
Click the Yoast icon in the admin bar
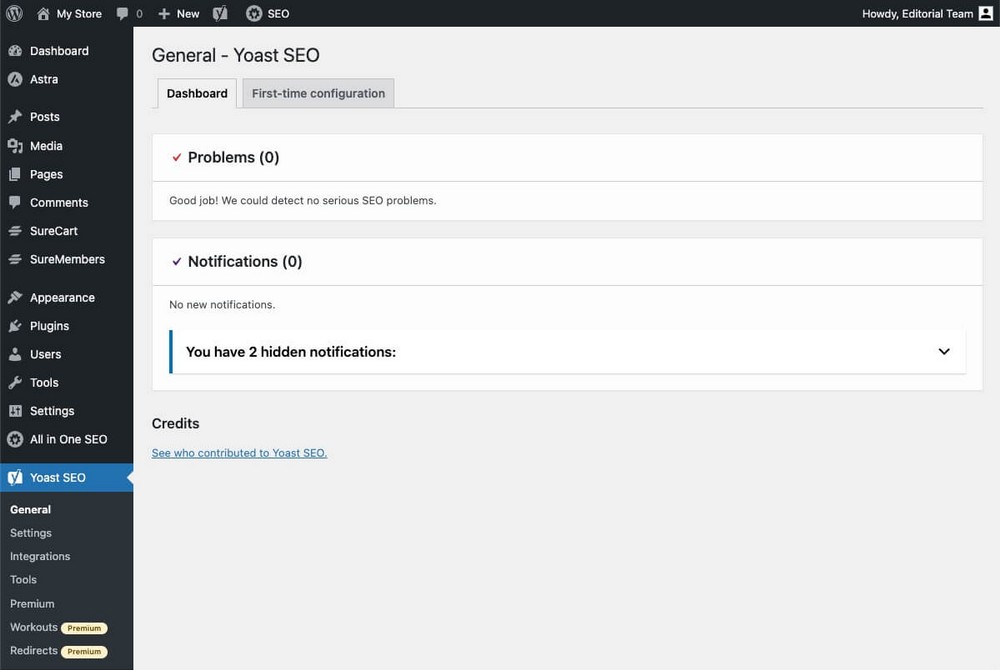point(220,14)
